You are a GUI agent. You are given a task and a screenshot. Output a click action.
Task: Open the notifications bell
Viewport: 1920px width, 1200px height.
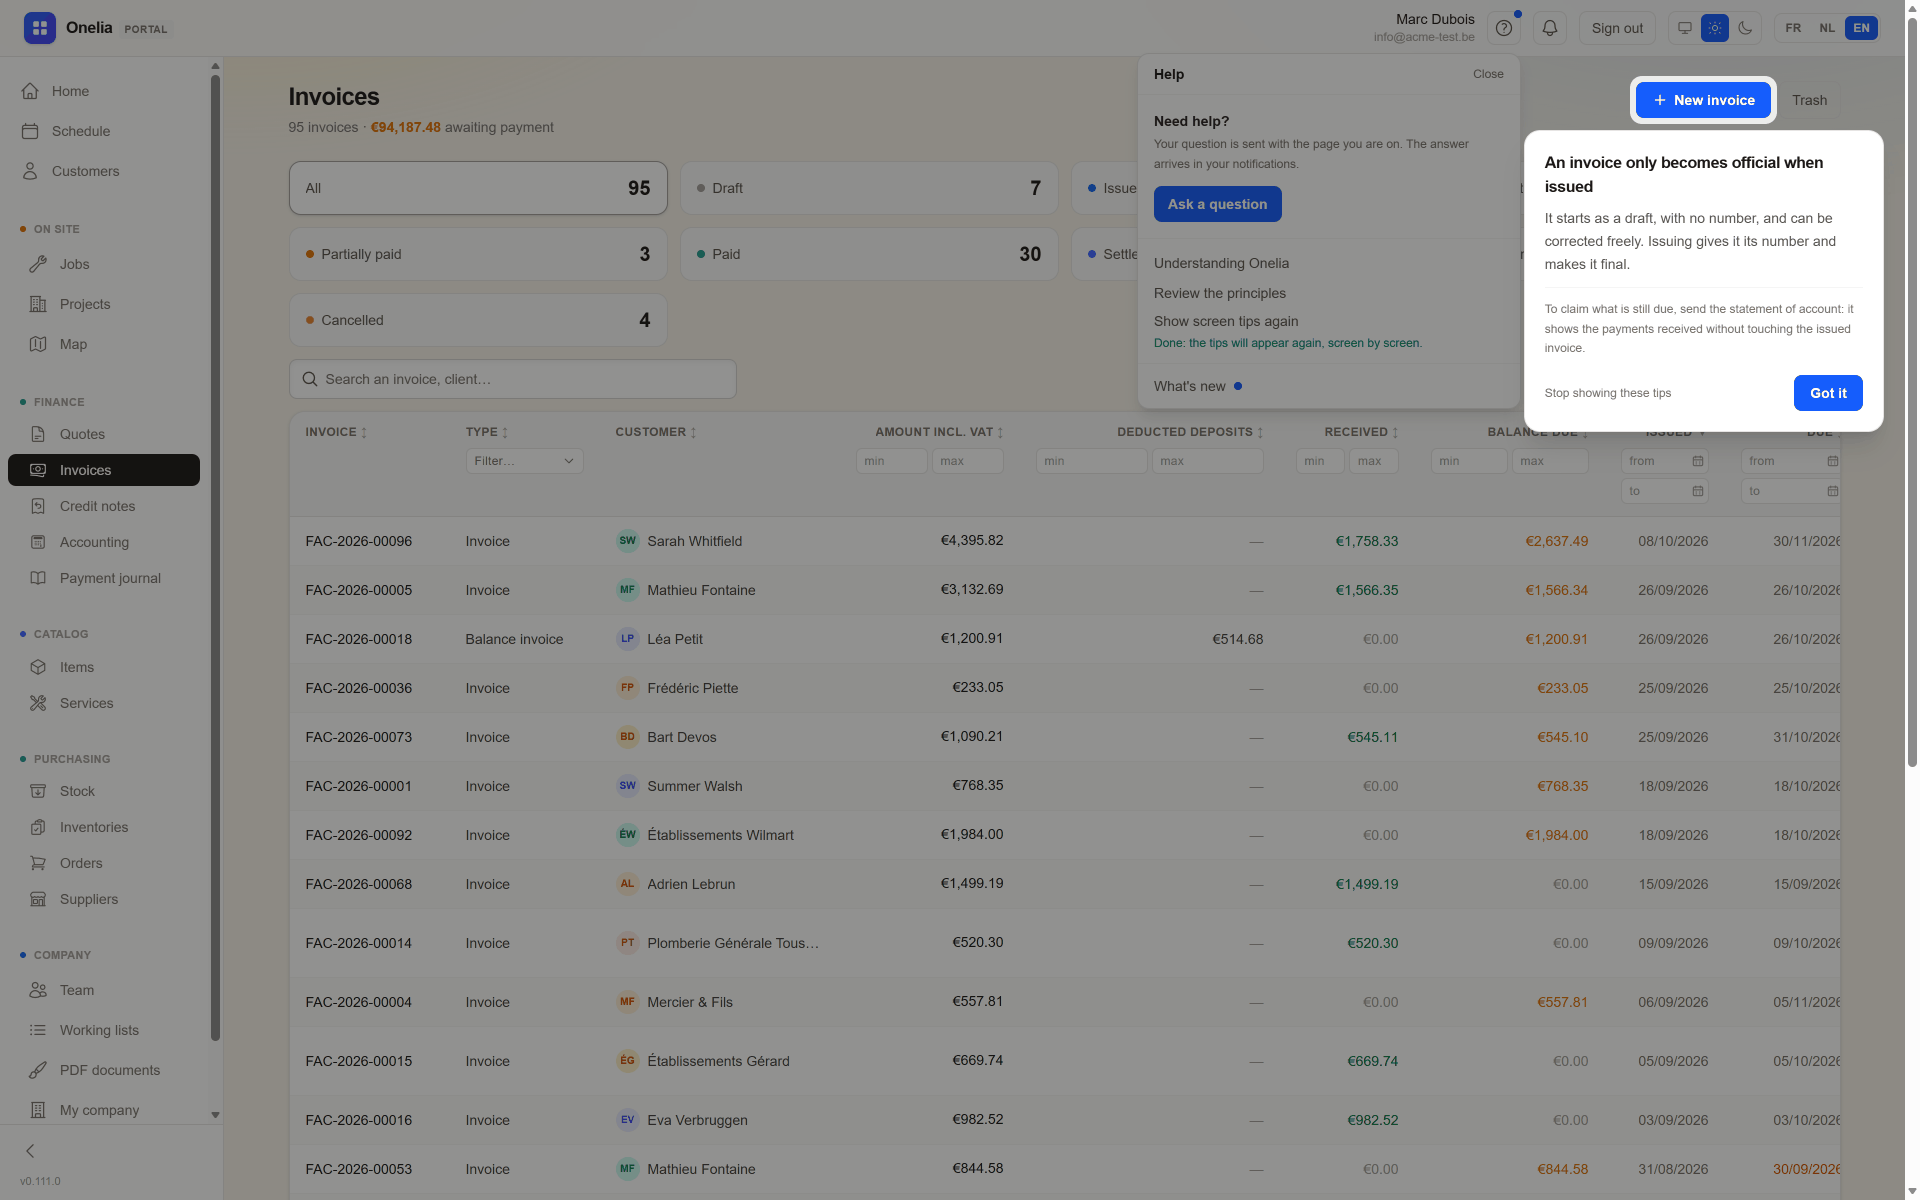pyautogui.click(x=1549, y=28)
